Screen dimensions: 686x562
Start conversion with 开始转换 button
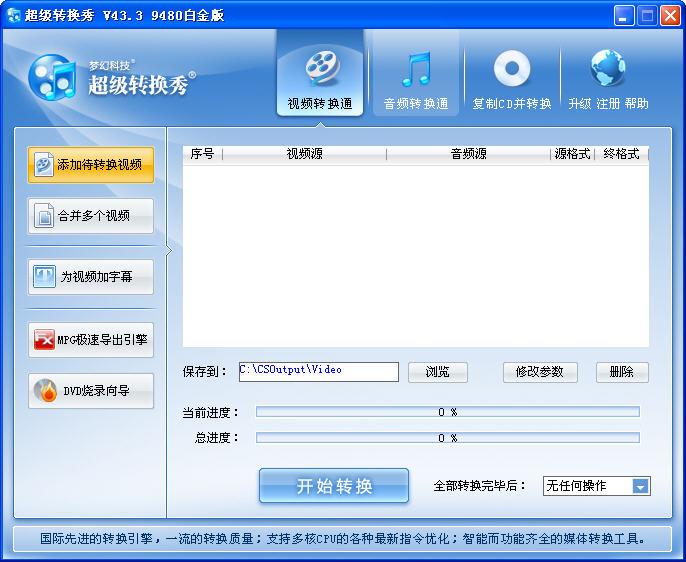point(334,486)
